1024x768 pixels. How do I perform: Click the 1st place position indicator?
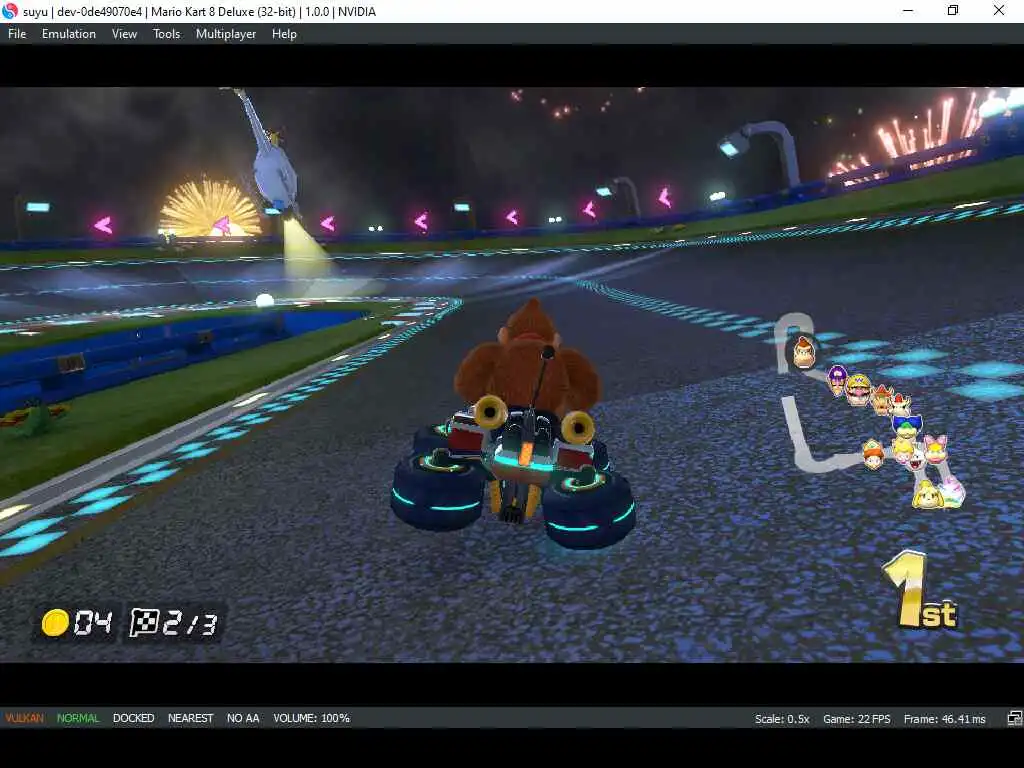click(x=920, y=590)
